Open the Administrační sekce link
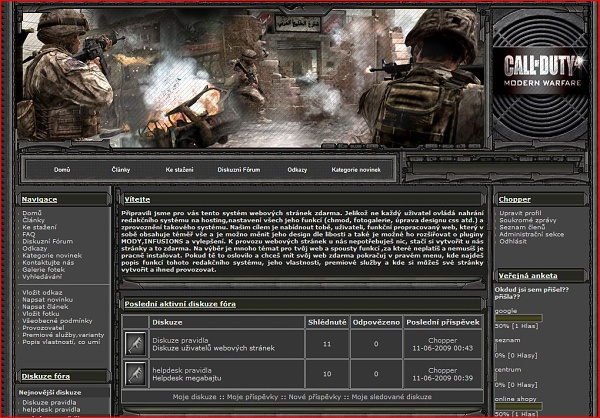 pos(532,234)
